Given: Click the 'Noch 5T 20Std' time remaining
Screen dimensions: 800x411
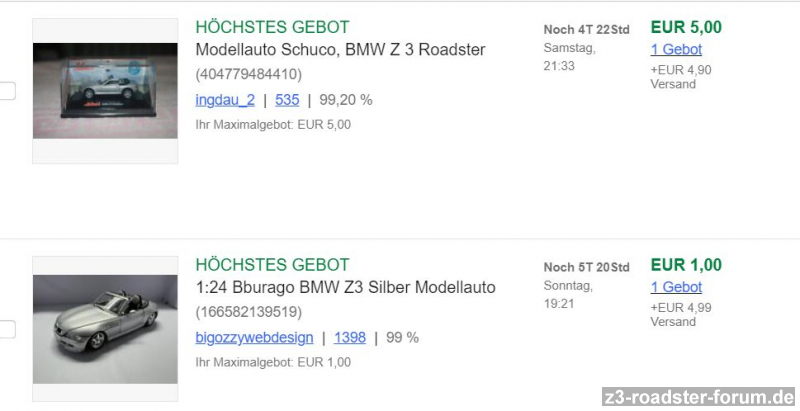Looking at the screenshot, I should pyautogui.click(x=586, y=267).
